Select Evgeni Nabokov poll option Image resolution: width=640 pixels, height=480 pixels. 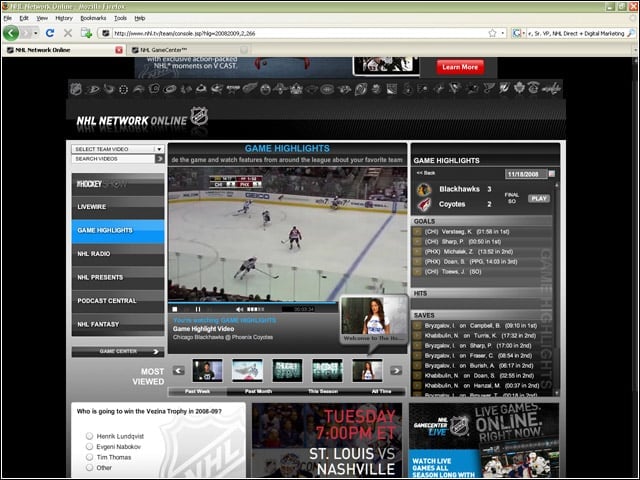tap(89, 447)
